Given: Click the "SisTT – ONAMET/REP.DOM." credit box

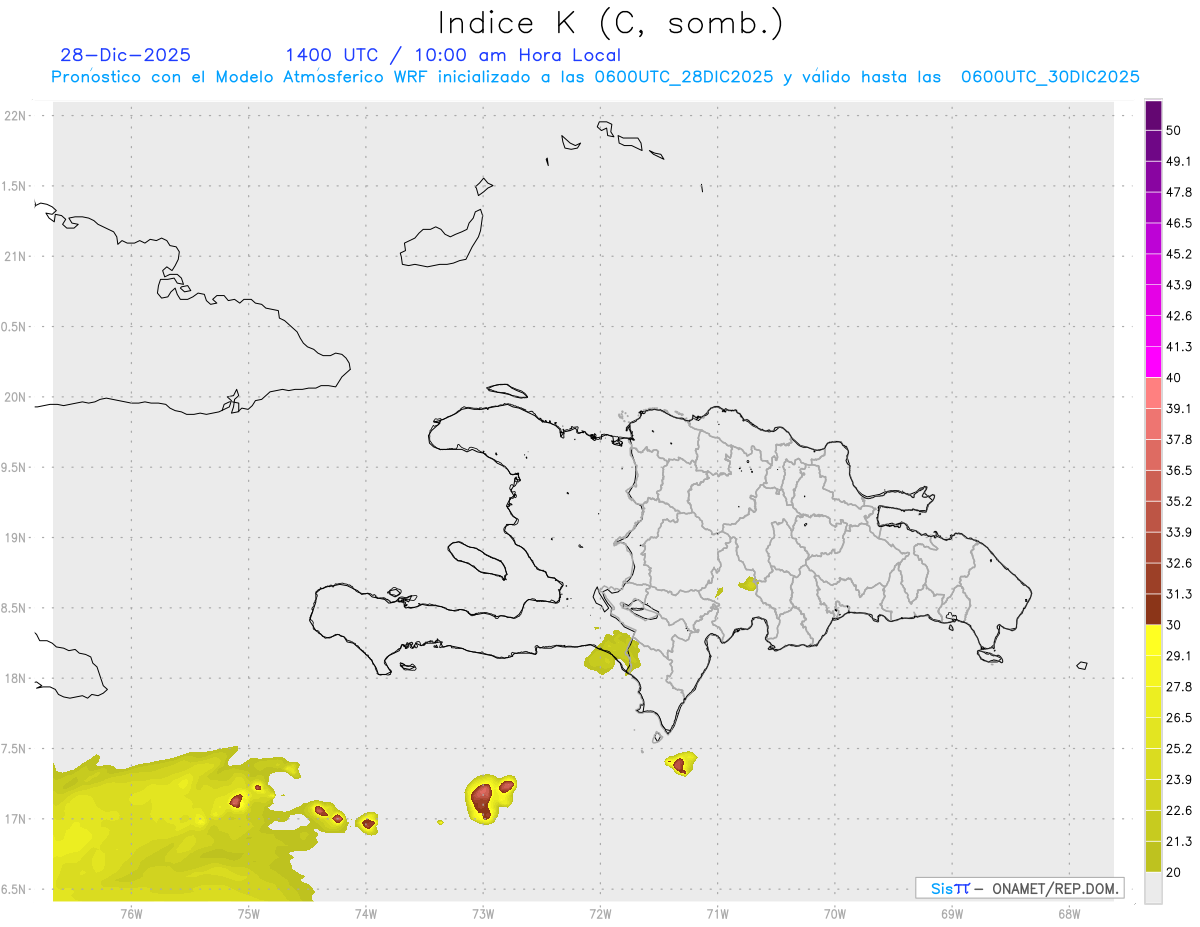Looking at the screenshot, I should (1020, 888).
